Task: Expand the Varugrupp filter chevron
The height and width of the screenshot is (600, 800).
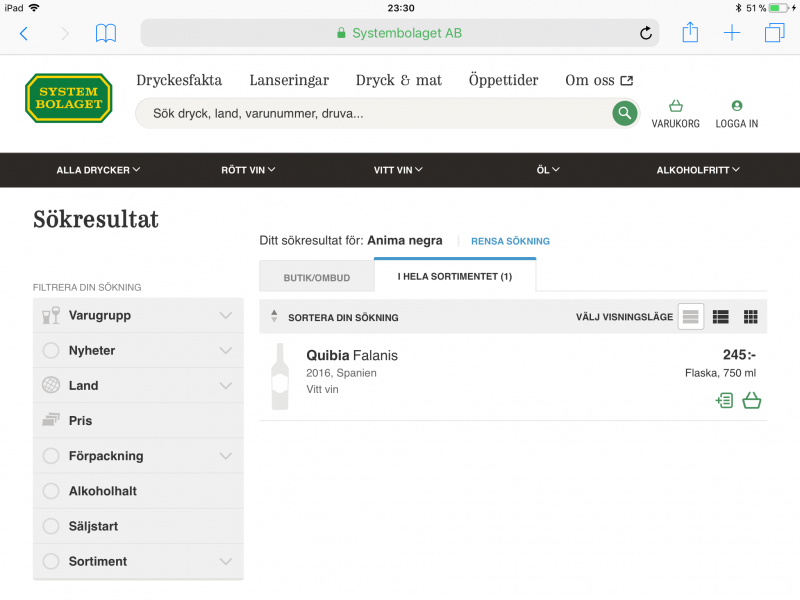Action: (226, 315)
